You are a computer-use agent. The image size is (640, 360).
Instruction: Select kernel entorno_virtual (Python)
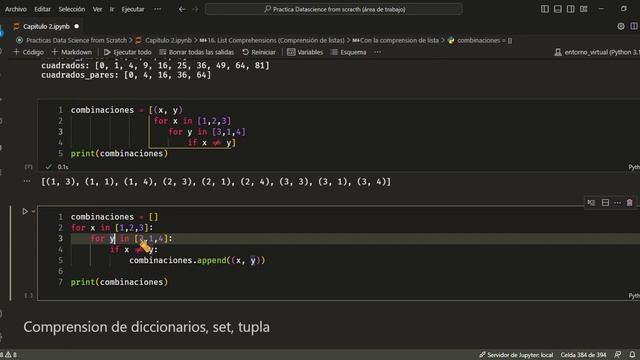coord(597,52)
